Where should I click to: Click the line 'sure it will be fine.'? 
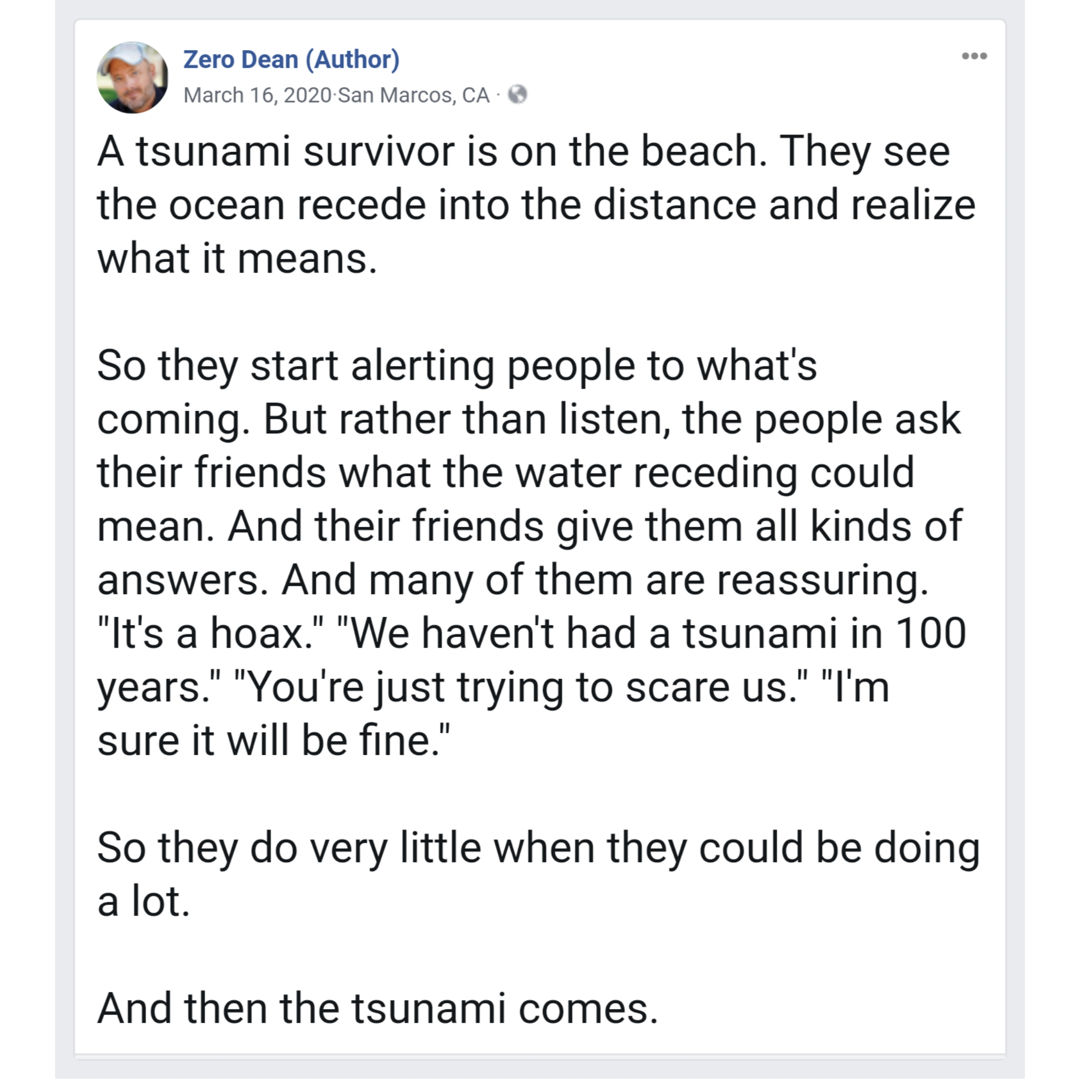click(273, 741)
